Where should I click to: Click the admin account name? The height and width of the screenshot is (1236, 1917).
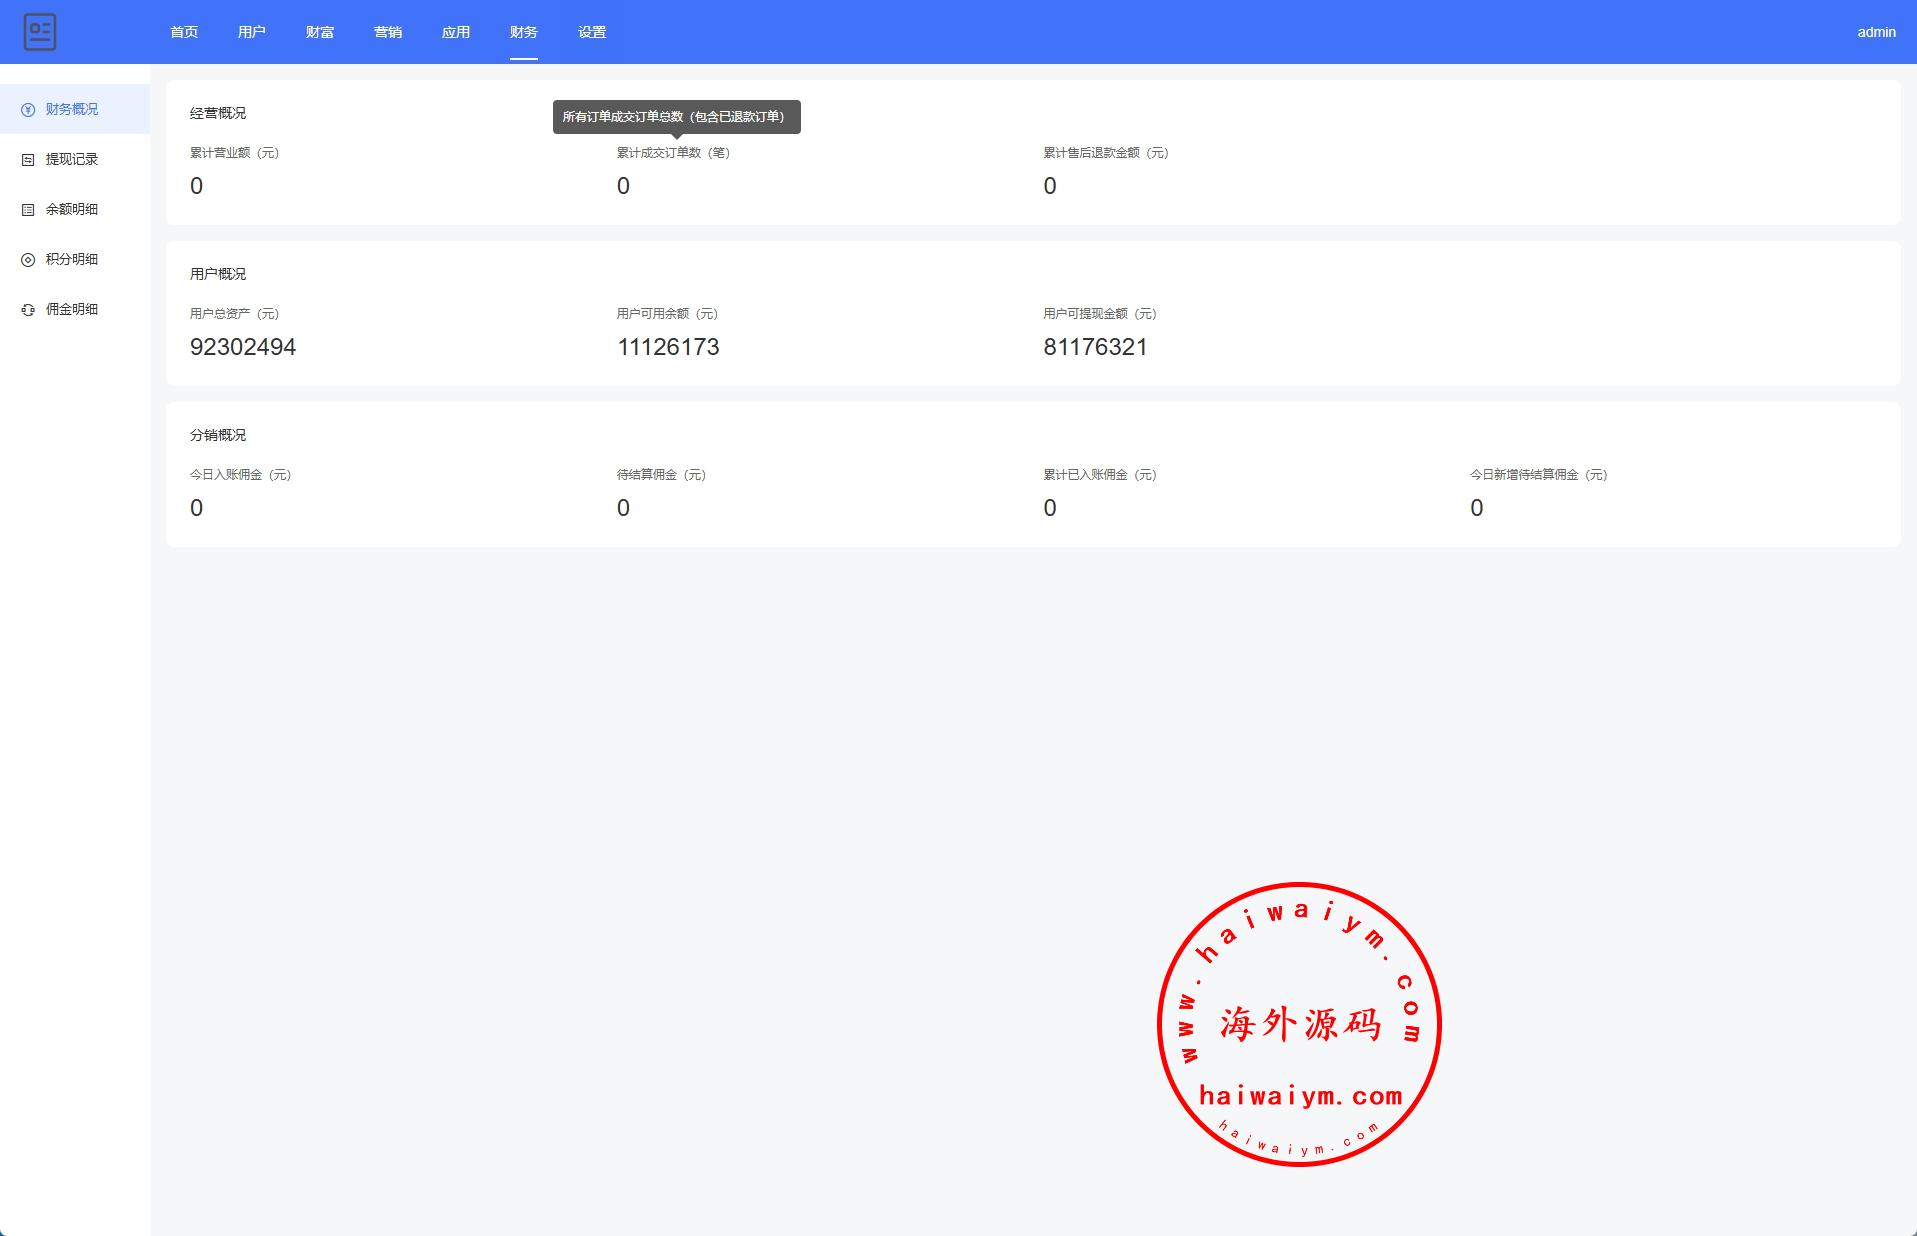1876,32
